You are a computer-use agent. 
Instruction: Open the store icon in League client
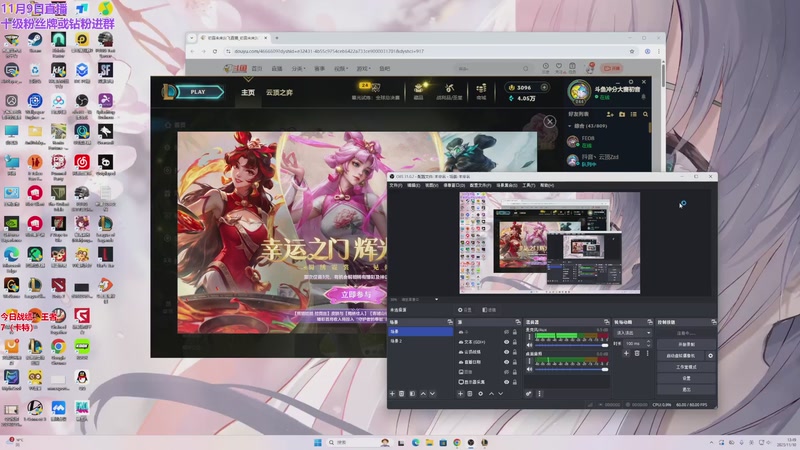tap(481, 90)
